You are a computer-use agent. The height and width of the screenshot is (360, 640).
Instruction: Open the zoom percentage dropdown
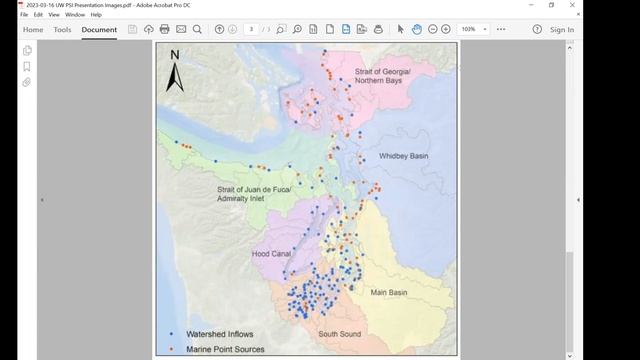click(x=485, y=29)
